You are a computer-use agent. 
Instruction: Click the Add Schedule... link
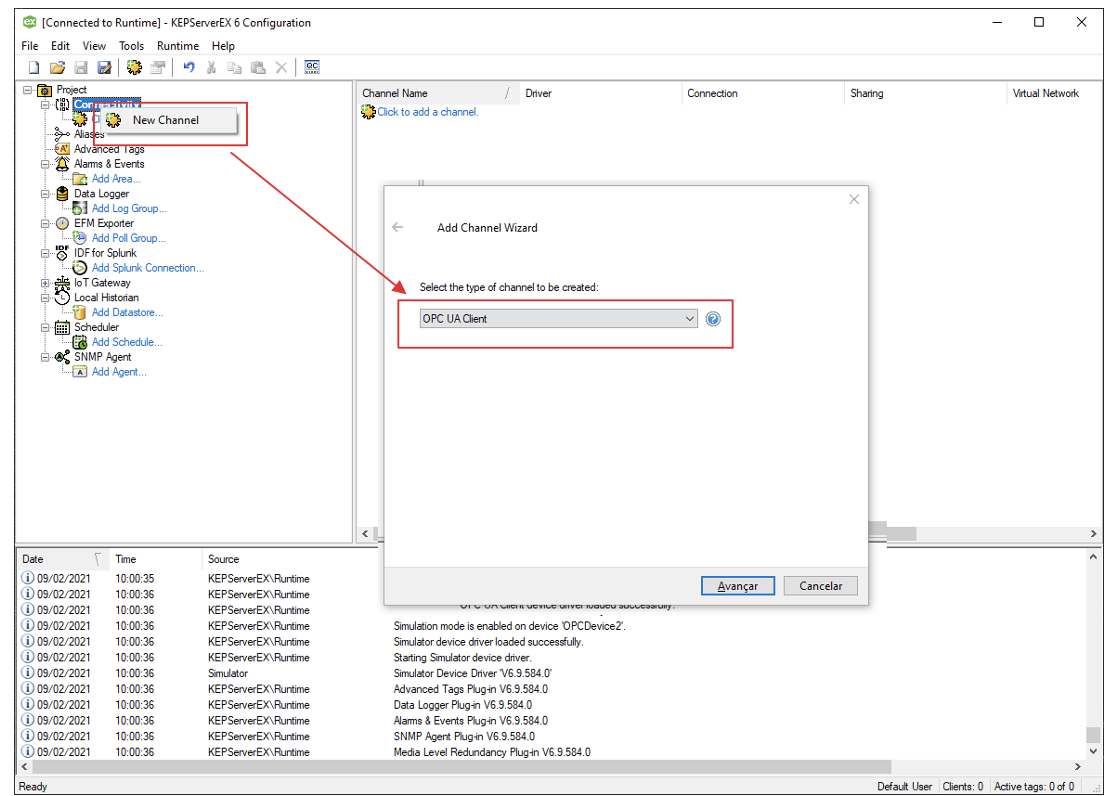127,342
